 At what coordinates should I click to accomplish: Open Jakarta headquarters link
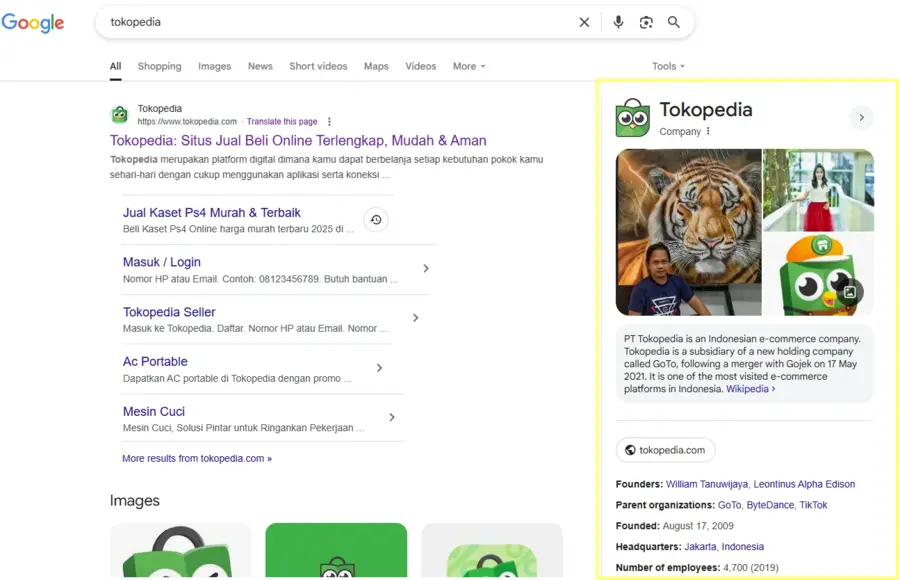(700, 547)
